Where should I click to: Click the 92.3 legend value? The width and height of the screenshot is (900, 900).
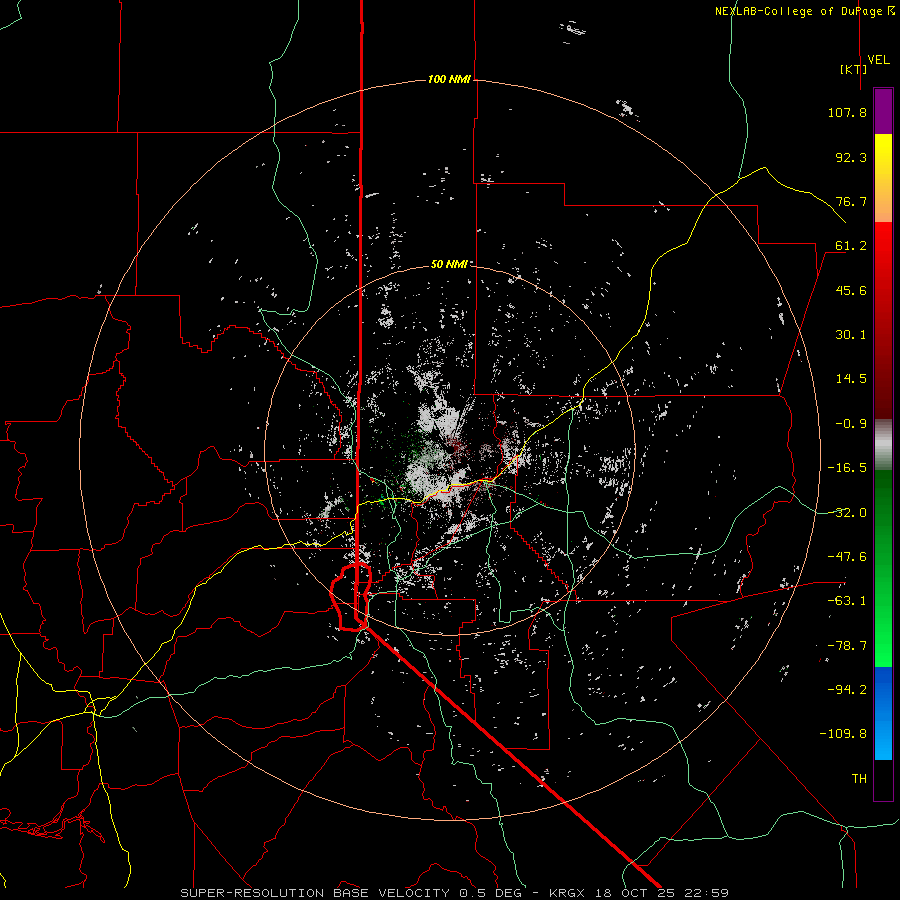point(851,157)
